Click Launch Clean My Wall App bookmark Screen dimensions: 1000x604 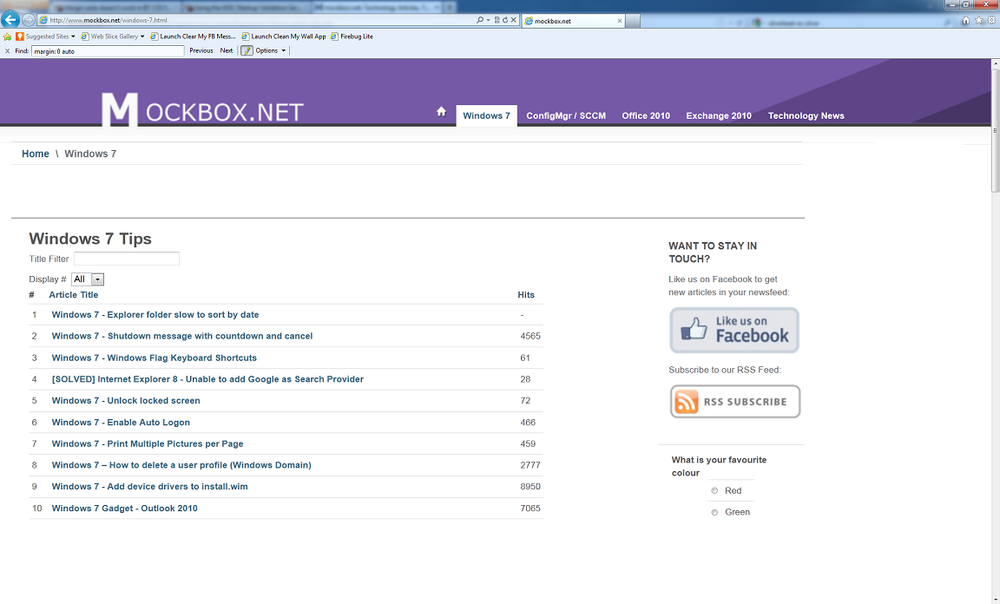click(284, 36)
